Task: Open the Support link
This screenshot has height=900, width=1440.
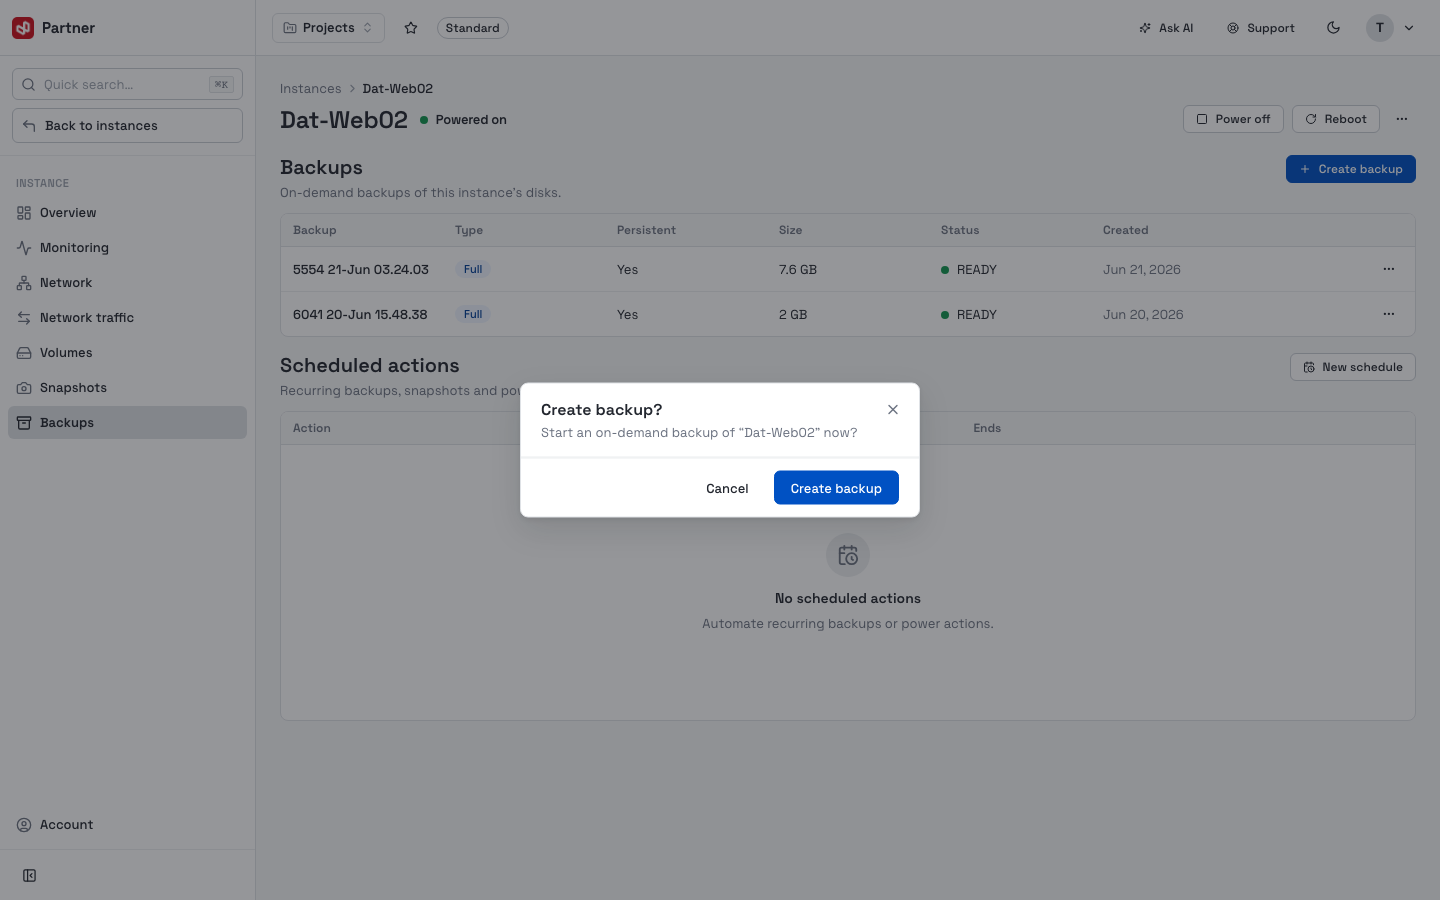Action: 1261,28
